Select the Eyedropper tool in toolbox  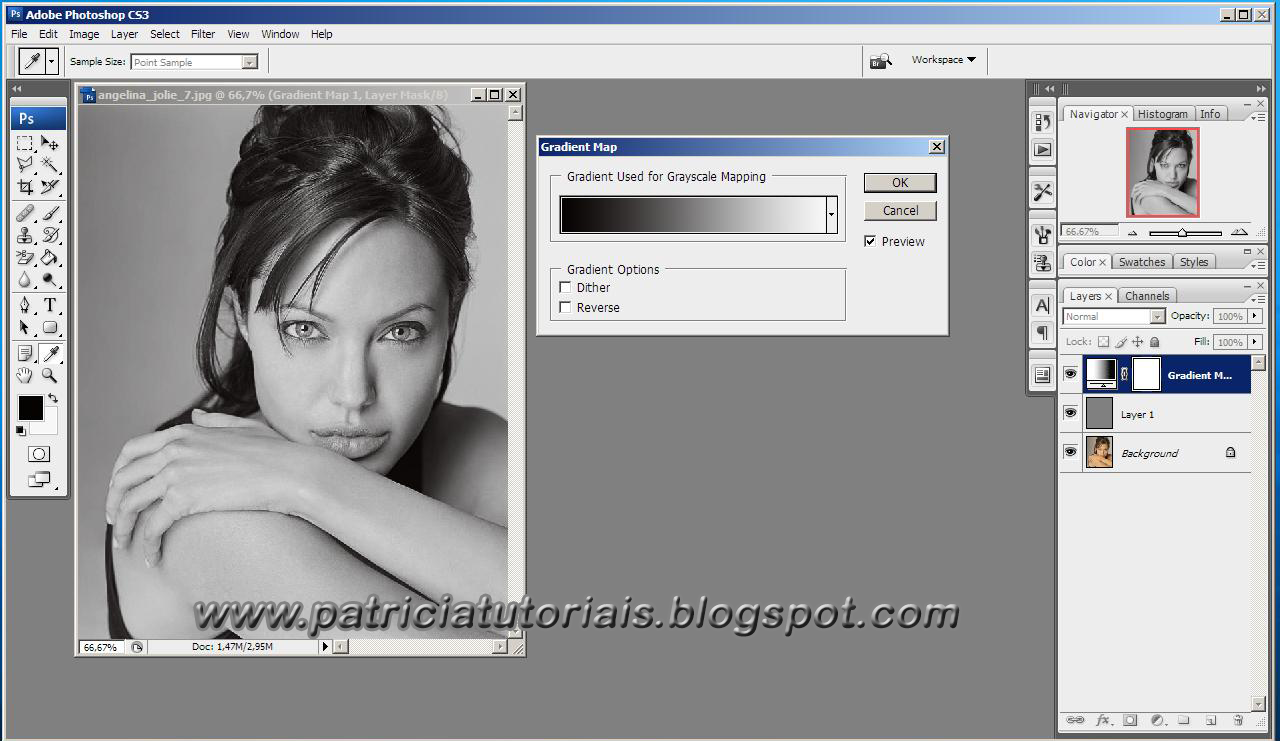pos(49,353)
